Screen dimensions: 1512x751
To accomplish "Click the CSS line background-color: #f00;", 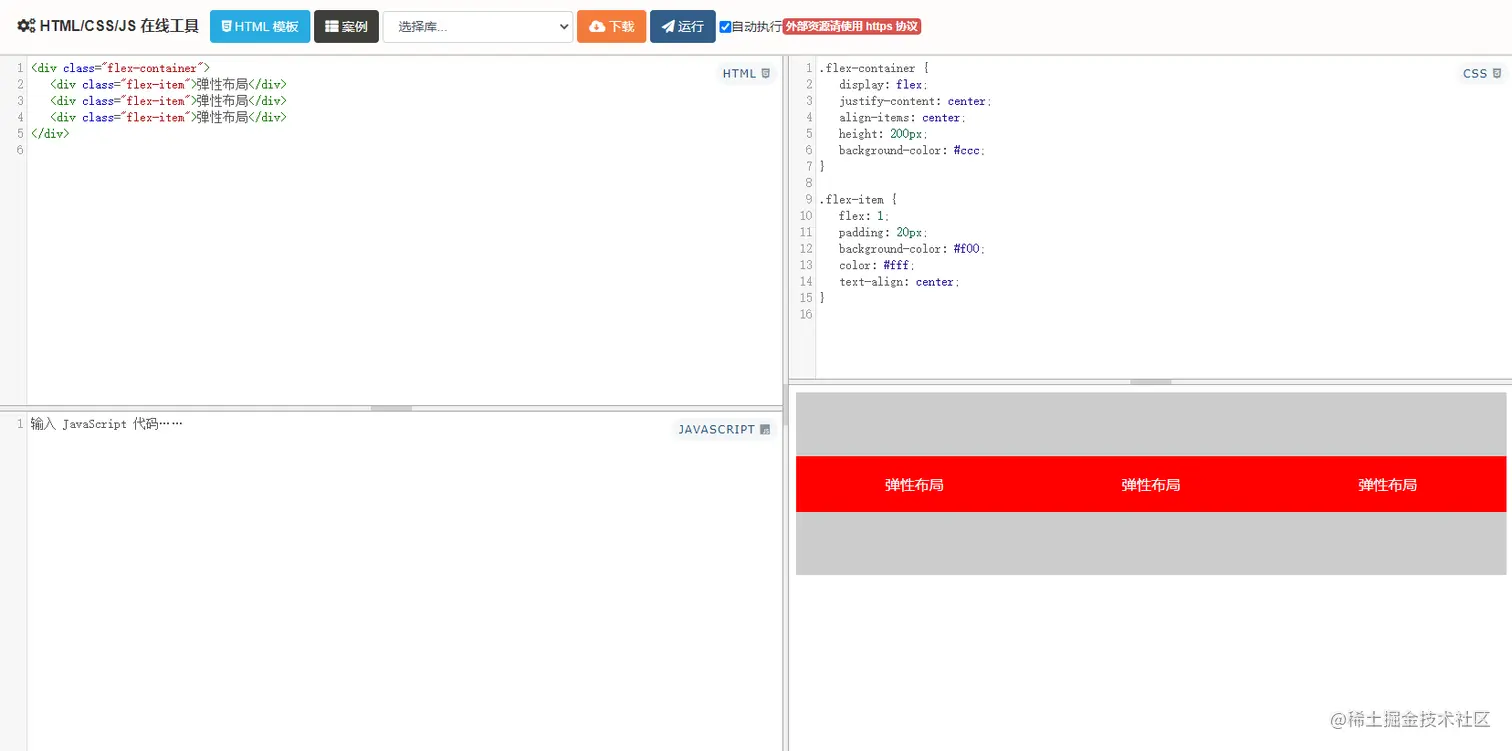I will 912,248.
